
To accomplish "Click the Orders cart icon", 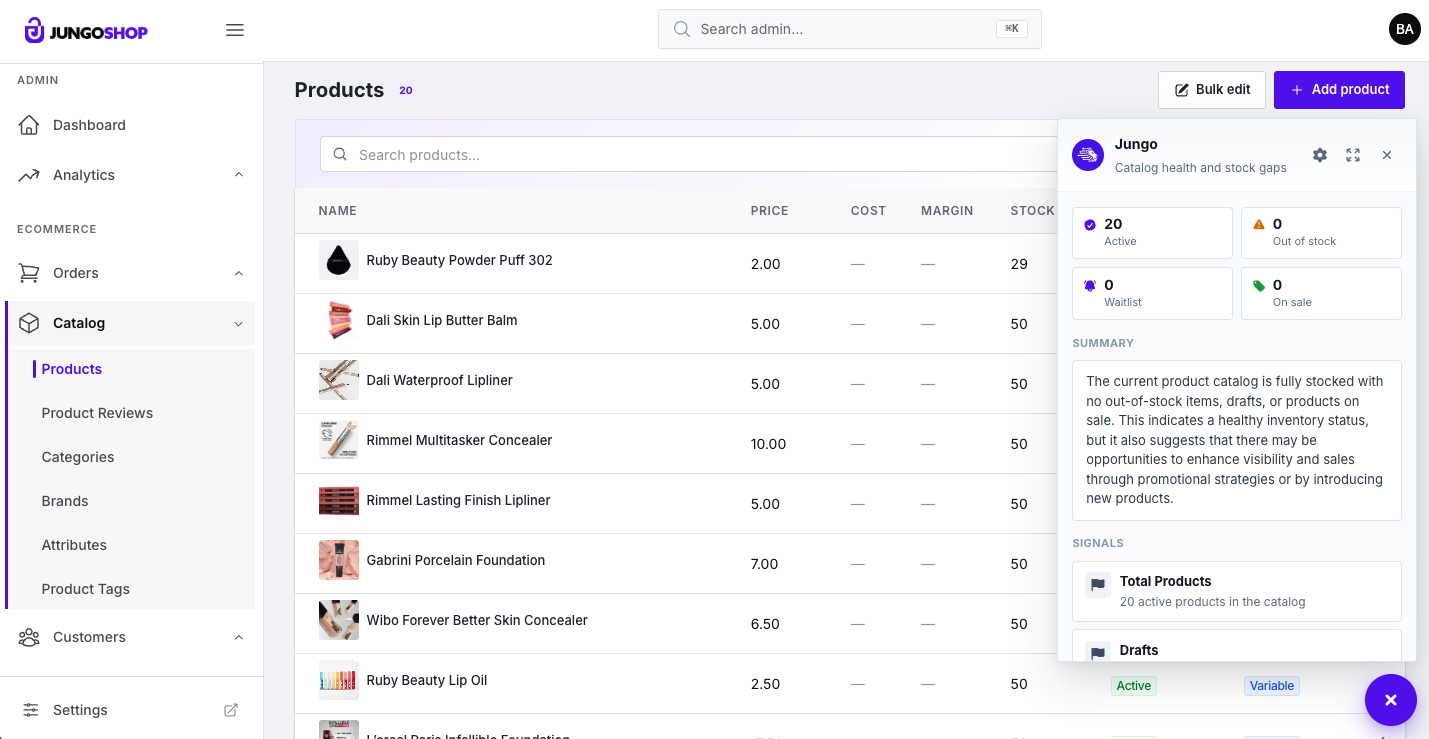I will click(x=29, y=273).
